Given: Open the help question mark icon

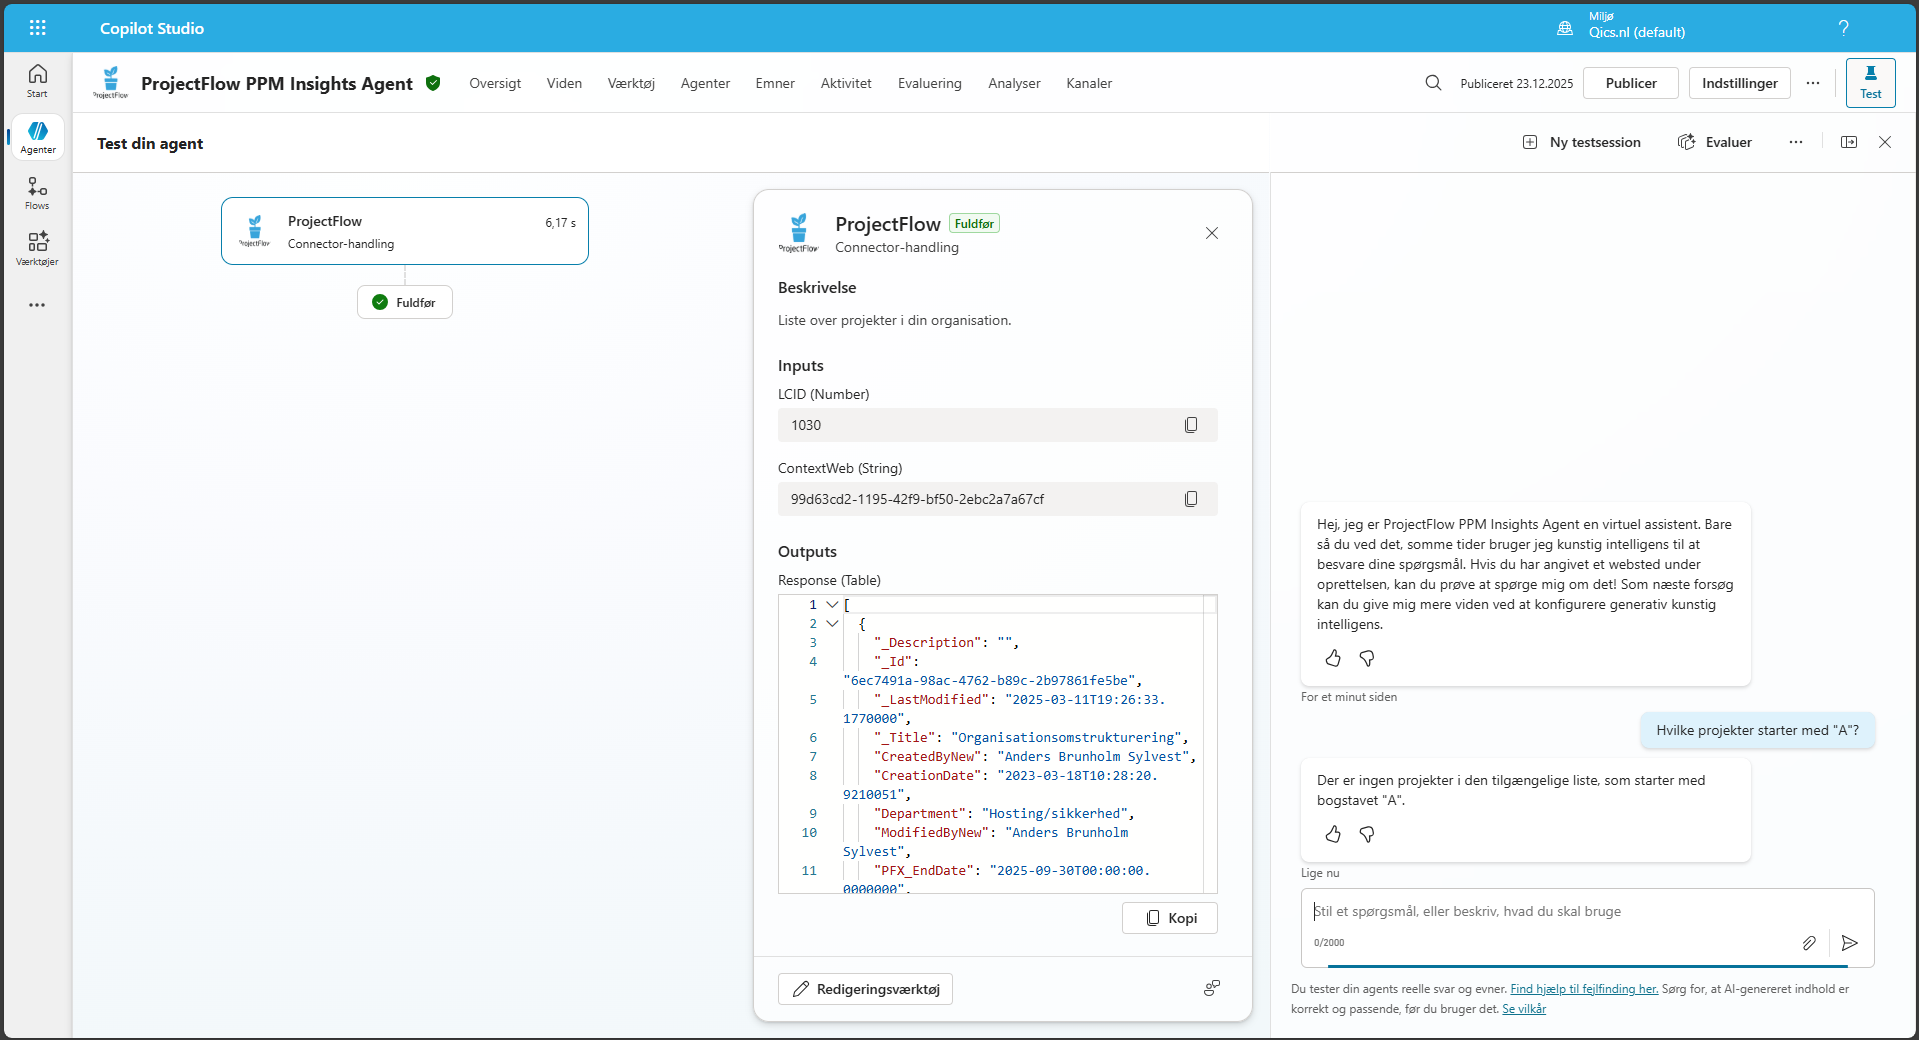Looking at the screenshot, I should tap(1843, 28).
